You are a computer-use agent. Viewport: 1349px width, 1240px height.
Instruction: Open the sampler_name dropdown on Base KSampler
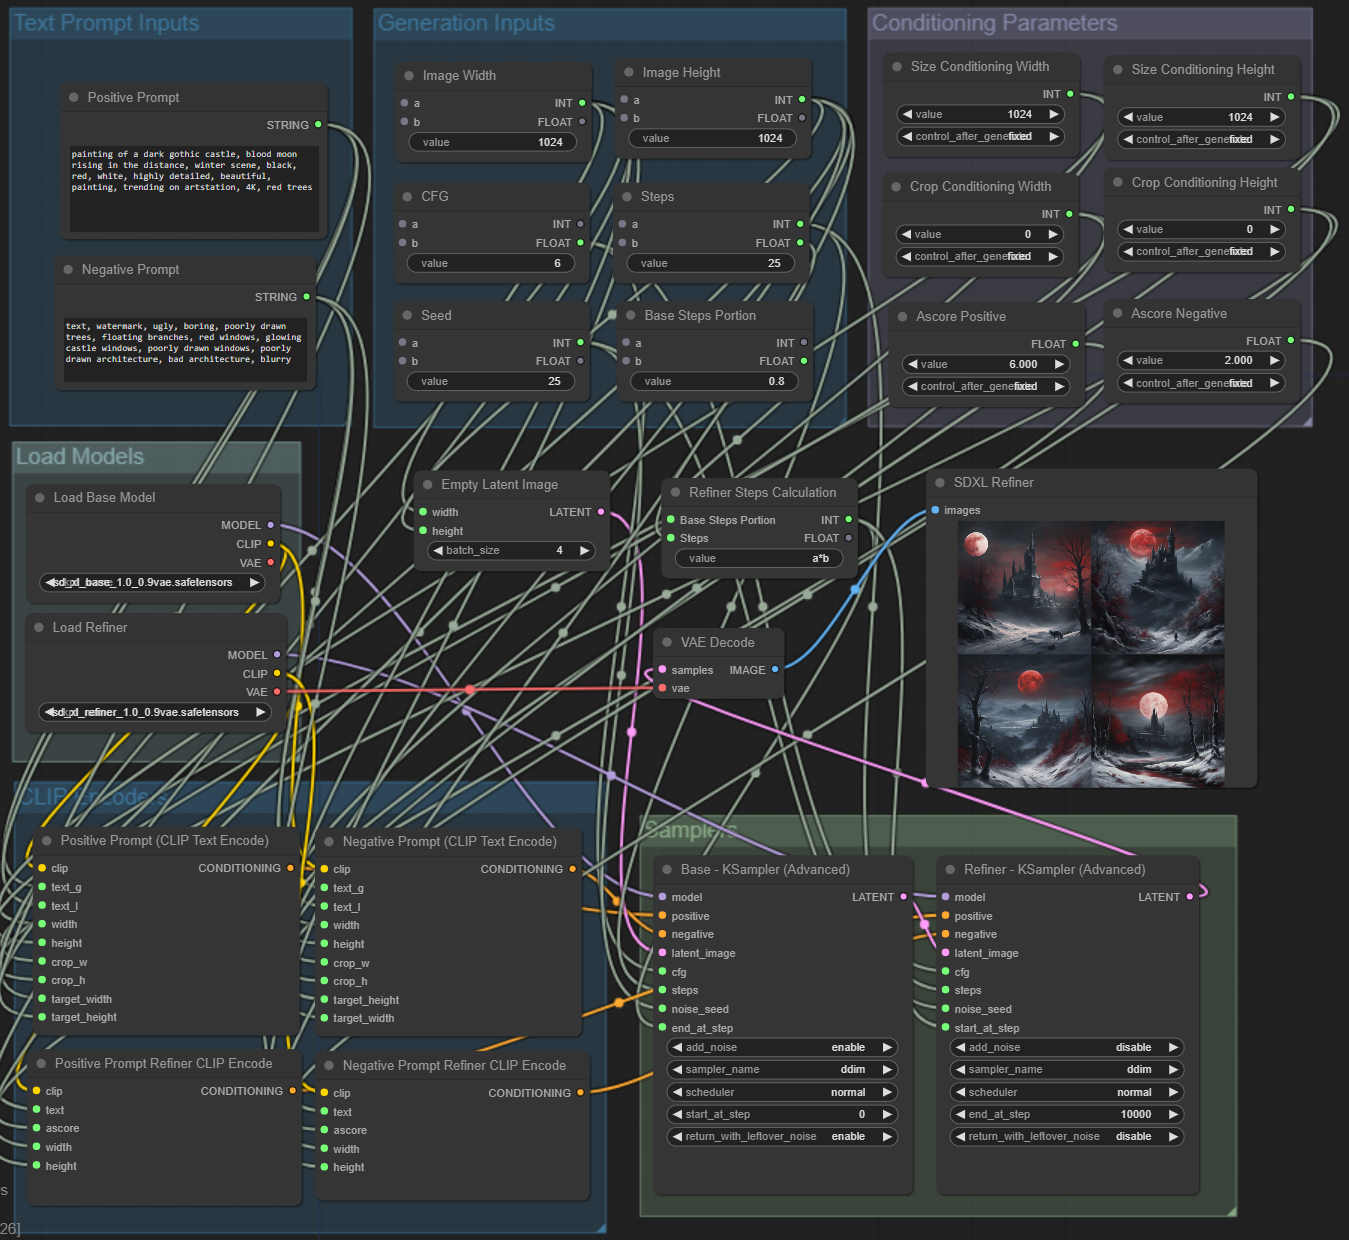(x=781, y=1069)
